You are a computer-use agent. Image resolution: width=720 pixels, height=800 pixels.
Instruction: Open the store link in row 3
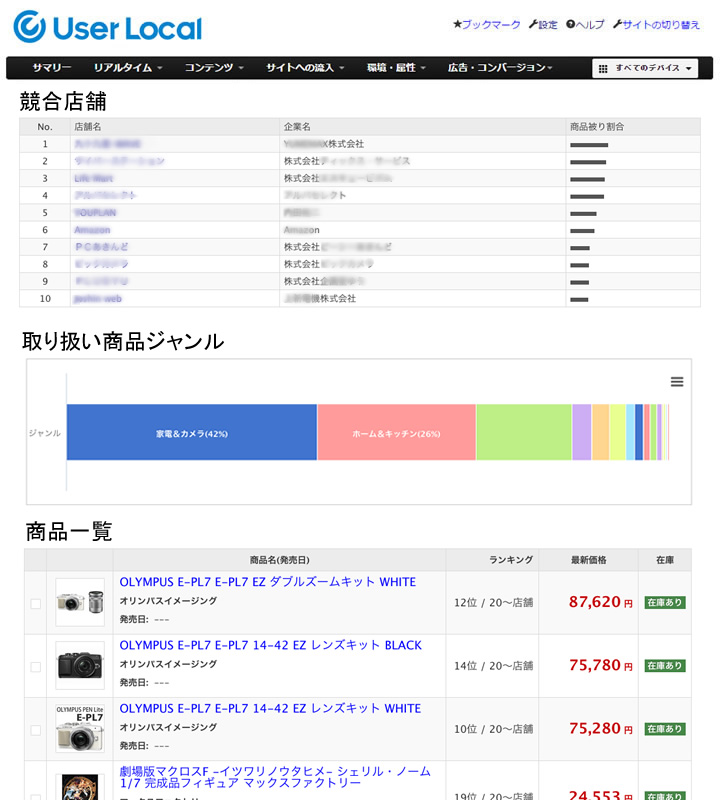93,179
